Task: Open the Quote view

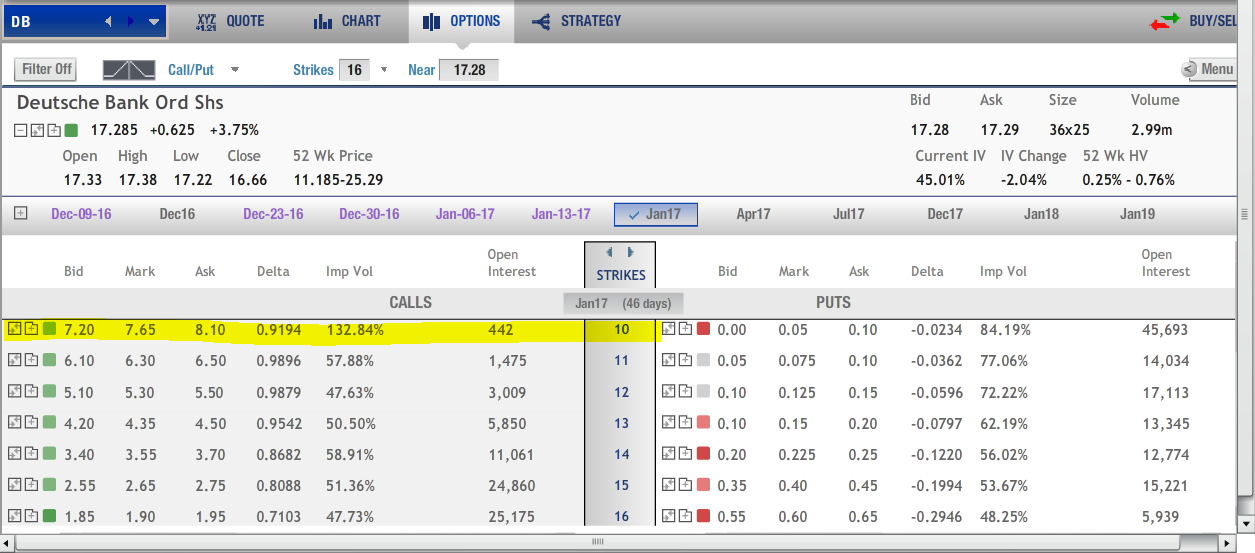Action: pyautogui.click(x=229, y=21)
